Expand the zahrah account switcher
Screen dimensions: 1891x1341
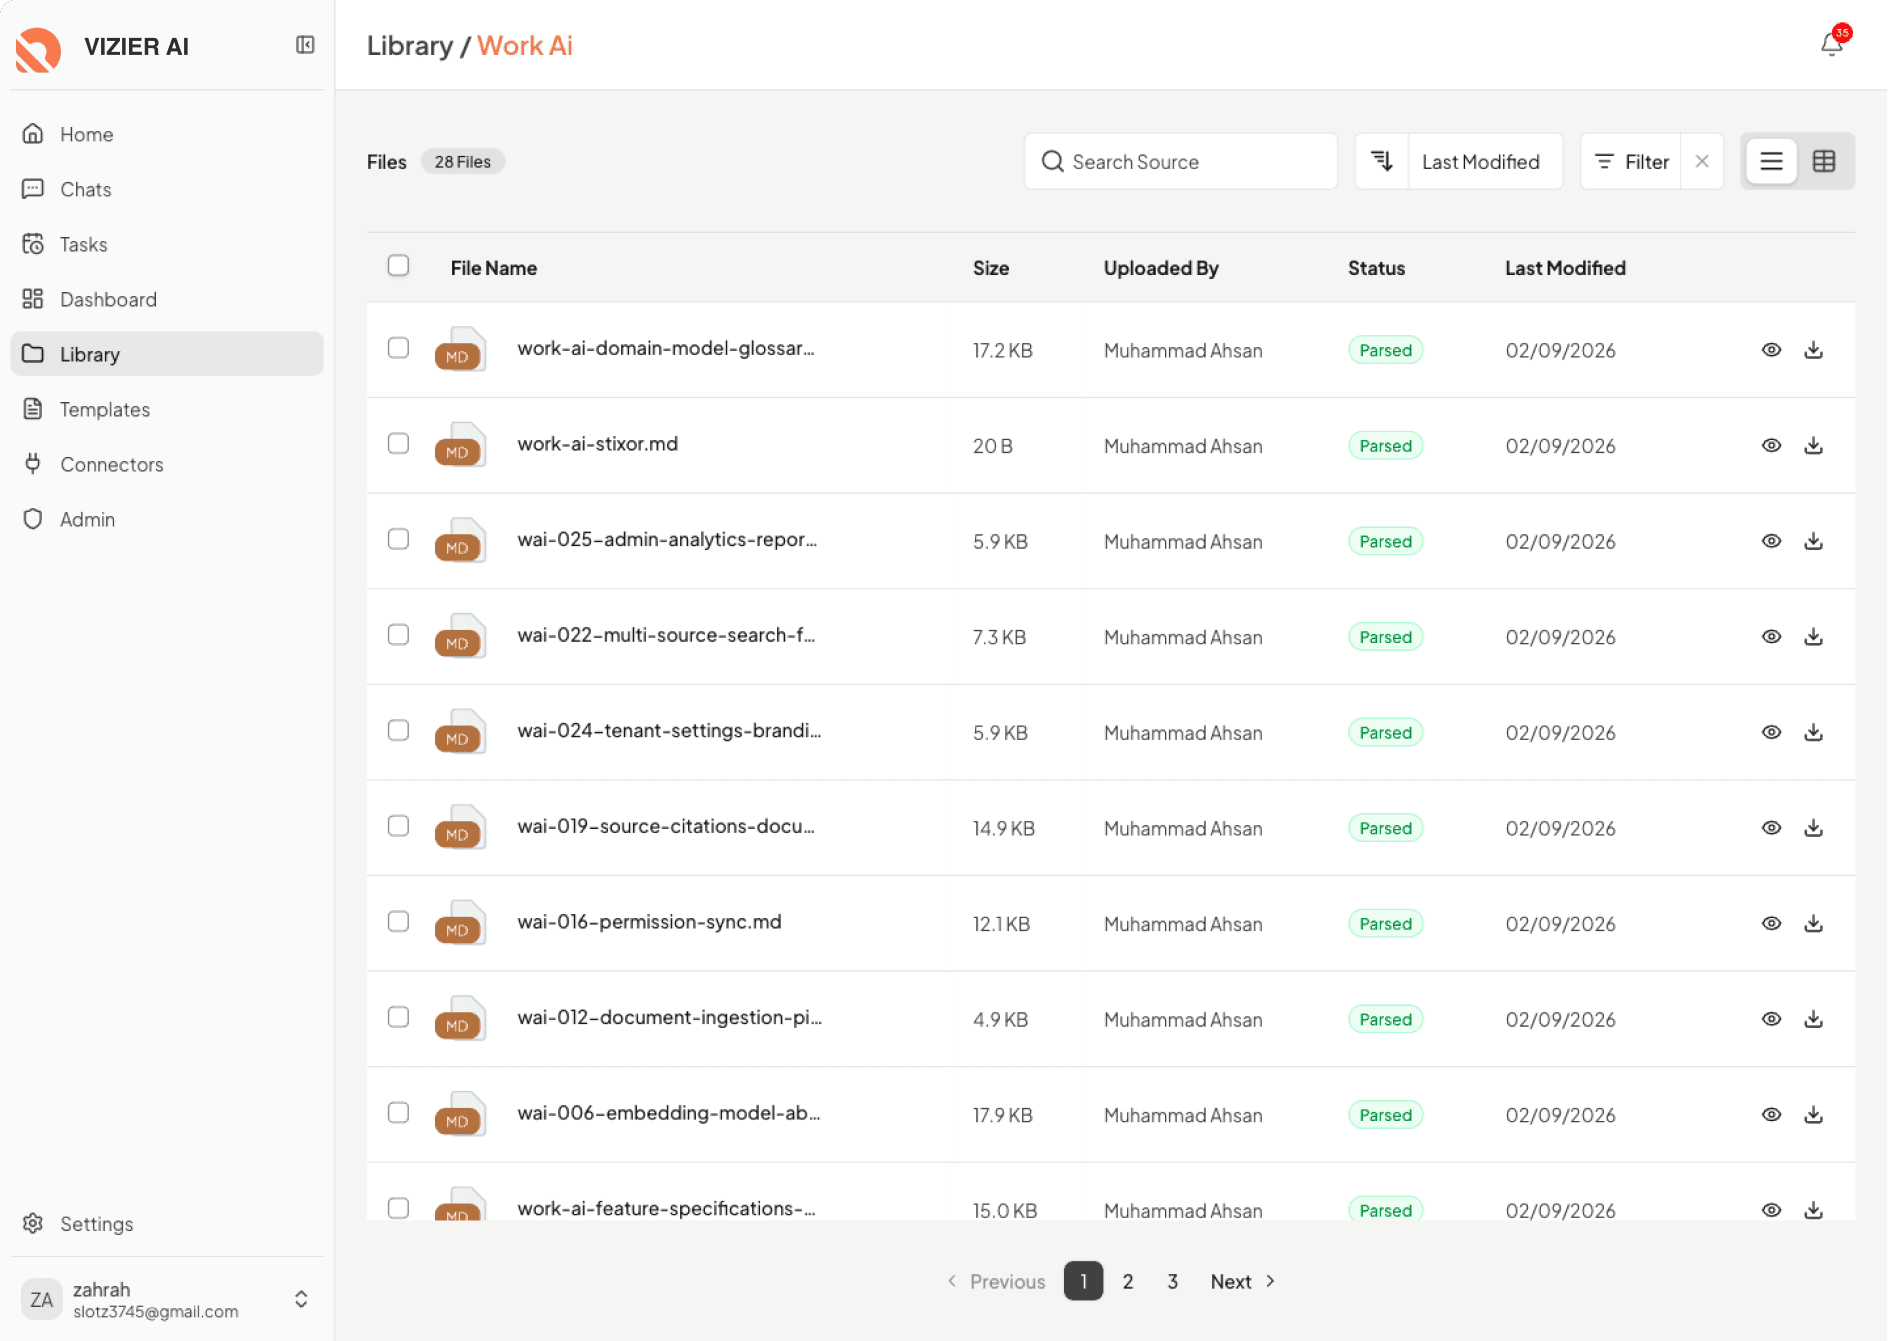(x=301, y=1299)
